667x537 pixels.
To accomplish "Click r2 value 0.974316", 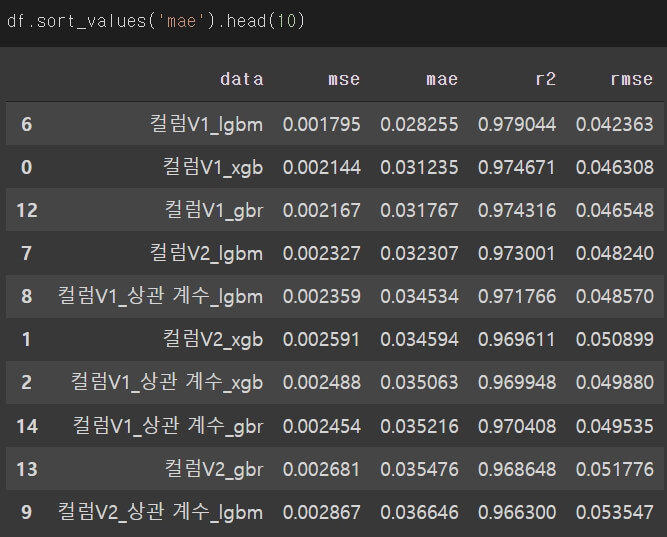I will [x=517, y=210].
